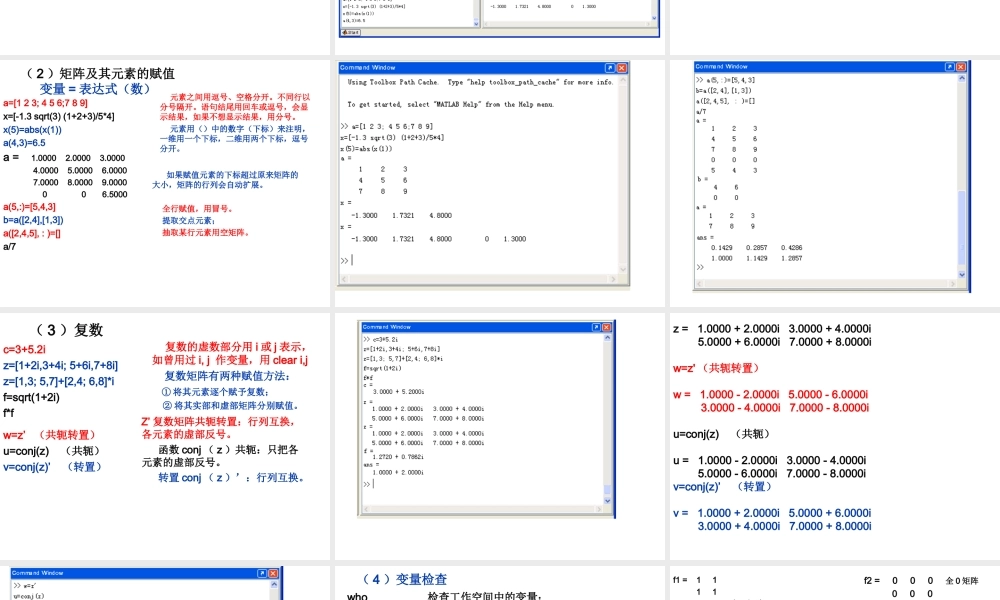This screenshot has height=600, width=1000.
Task: Click the prompt line in the c=3+5.2i Command Window
Action: click(x=369, y=484)
